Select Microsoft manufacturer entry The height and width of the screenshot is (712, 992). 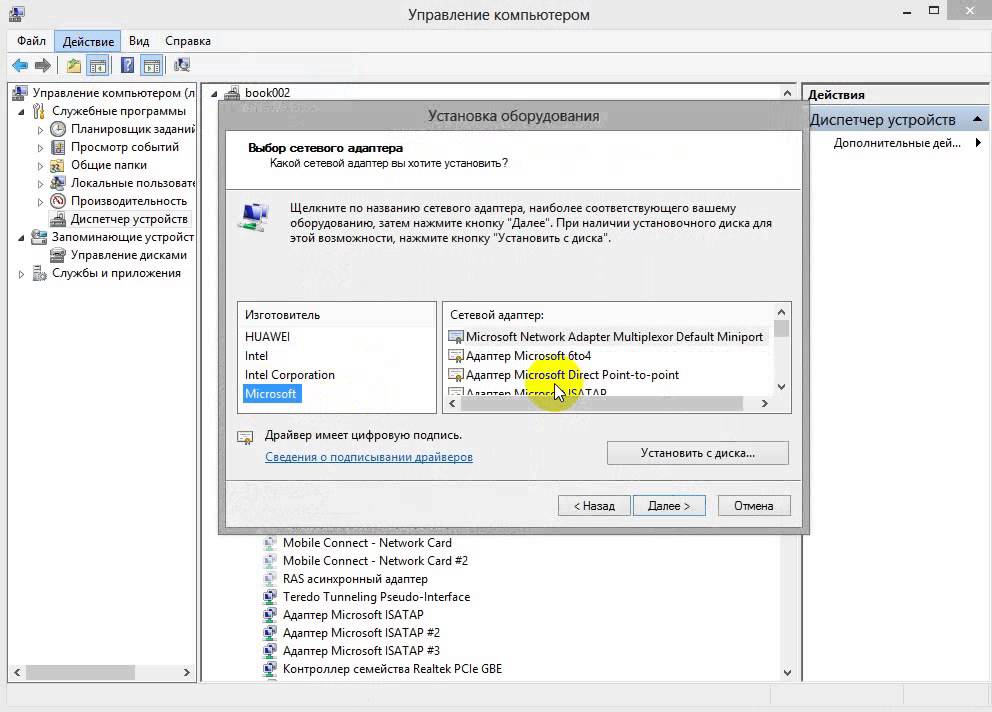[270, 394]
